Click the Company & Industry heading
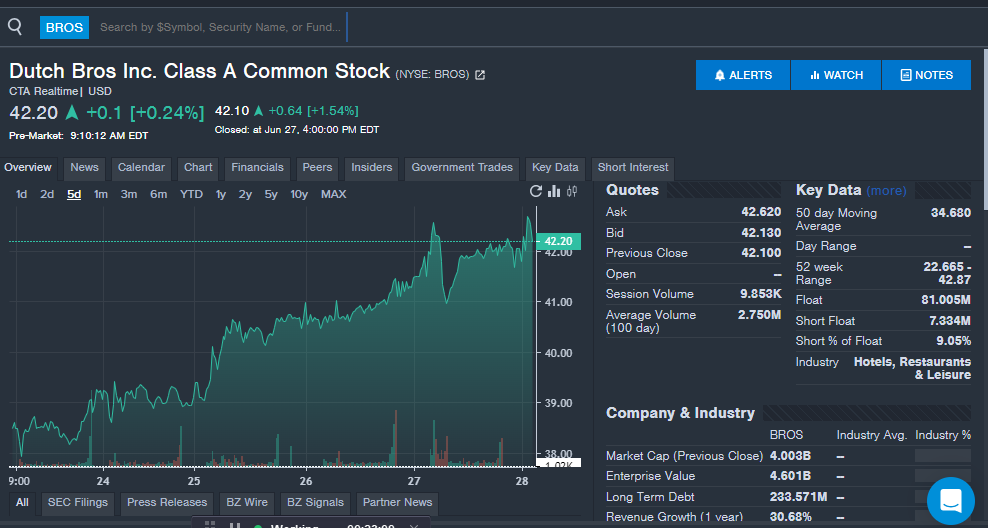Screen dimensions: 988x528 [x=680, y=413]
